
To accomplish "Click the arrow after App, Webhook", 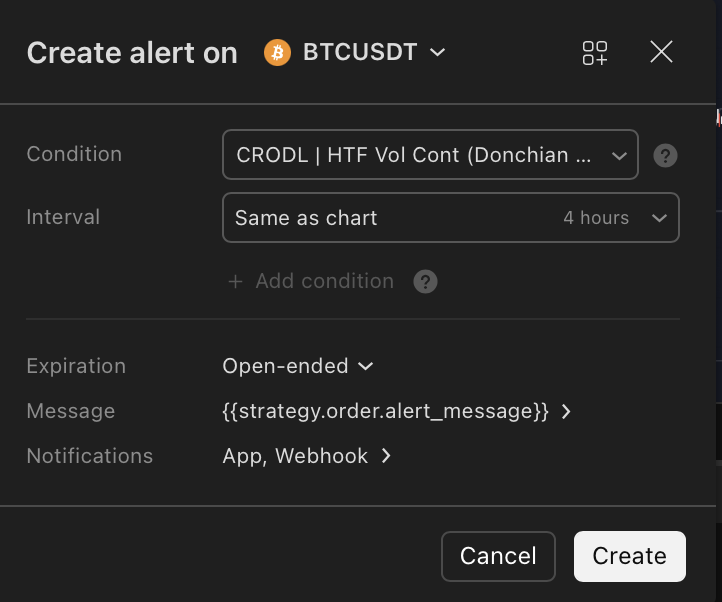I will click(386, 456).
